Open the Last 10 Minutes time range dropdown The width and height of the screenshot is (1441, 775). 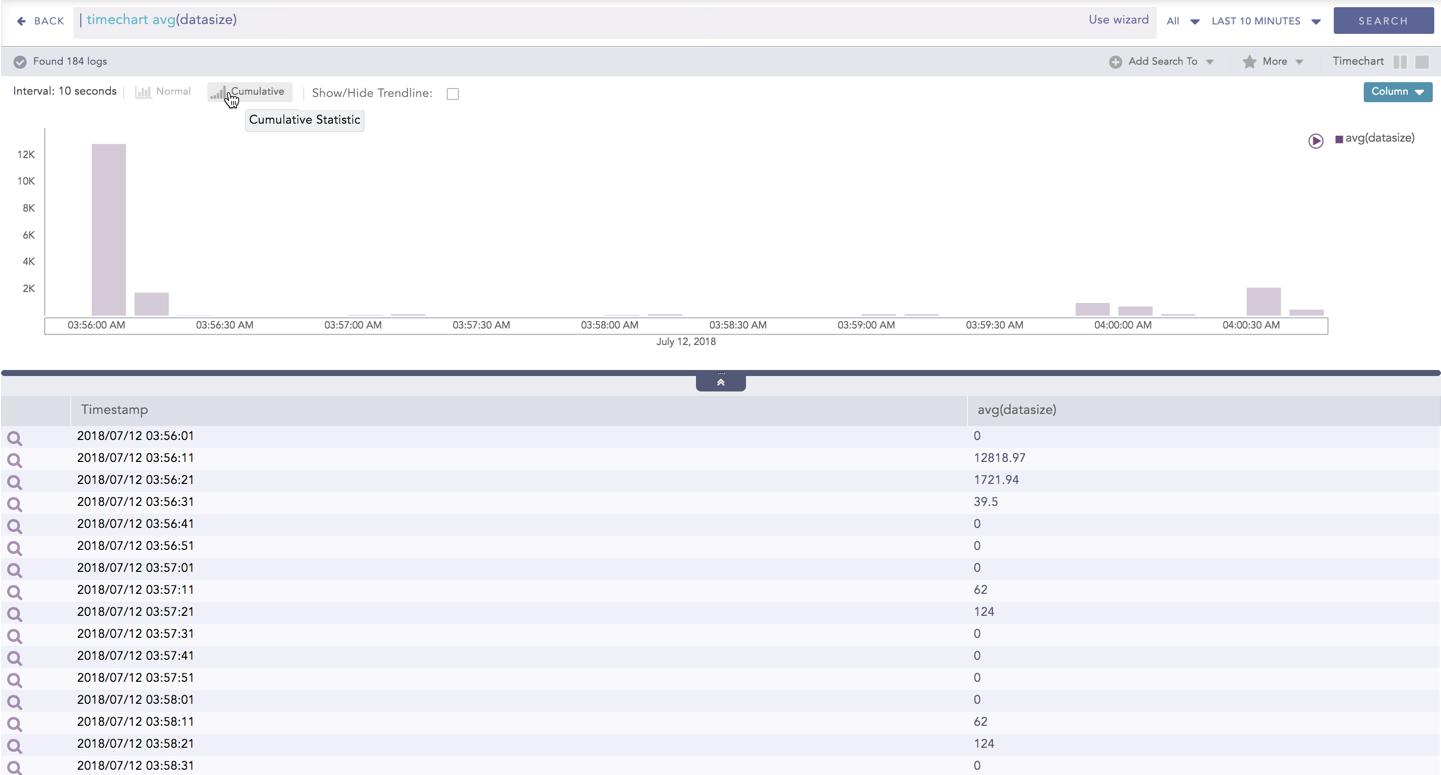pyautogui.click(x=1265, y=21)
